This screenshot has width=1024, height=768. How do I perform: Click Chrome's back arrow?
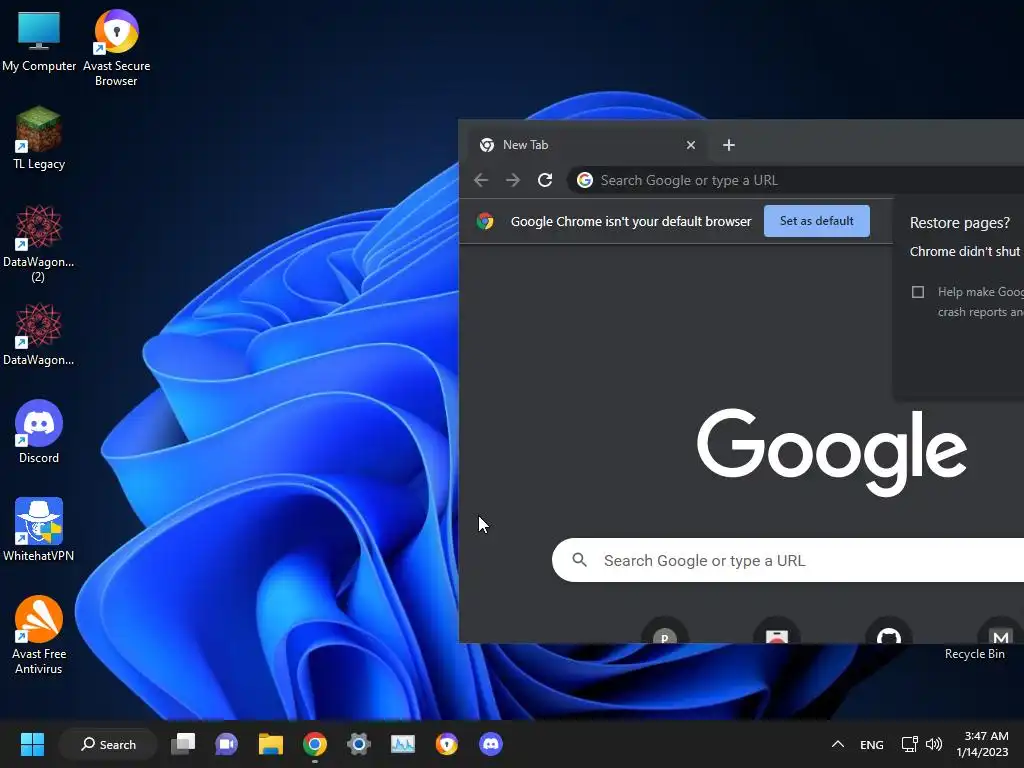coord(481,180)
